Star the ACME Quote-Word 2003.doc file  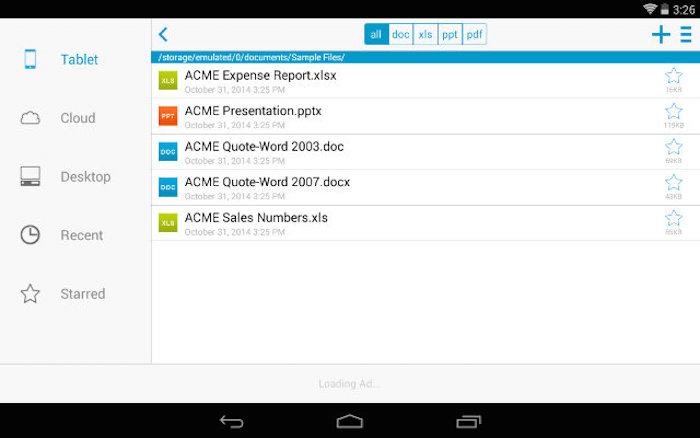[674, 147]
